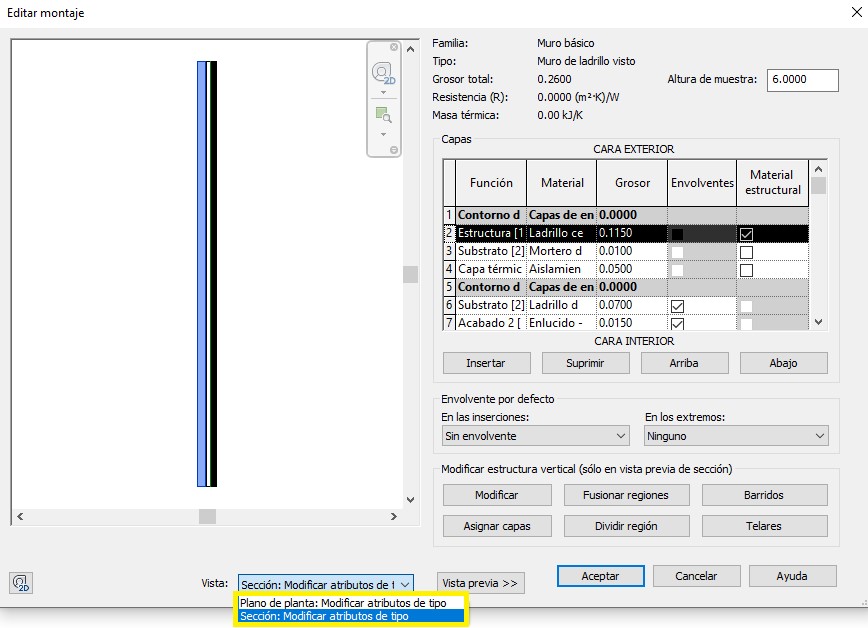This screenshot has height=628, width=868.
Task: Open the 'En los extremos' dropdown
Action: coord(735,436)
